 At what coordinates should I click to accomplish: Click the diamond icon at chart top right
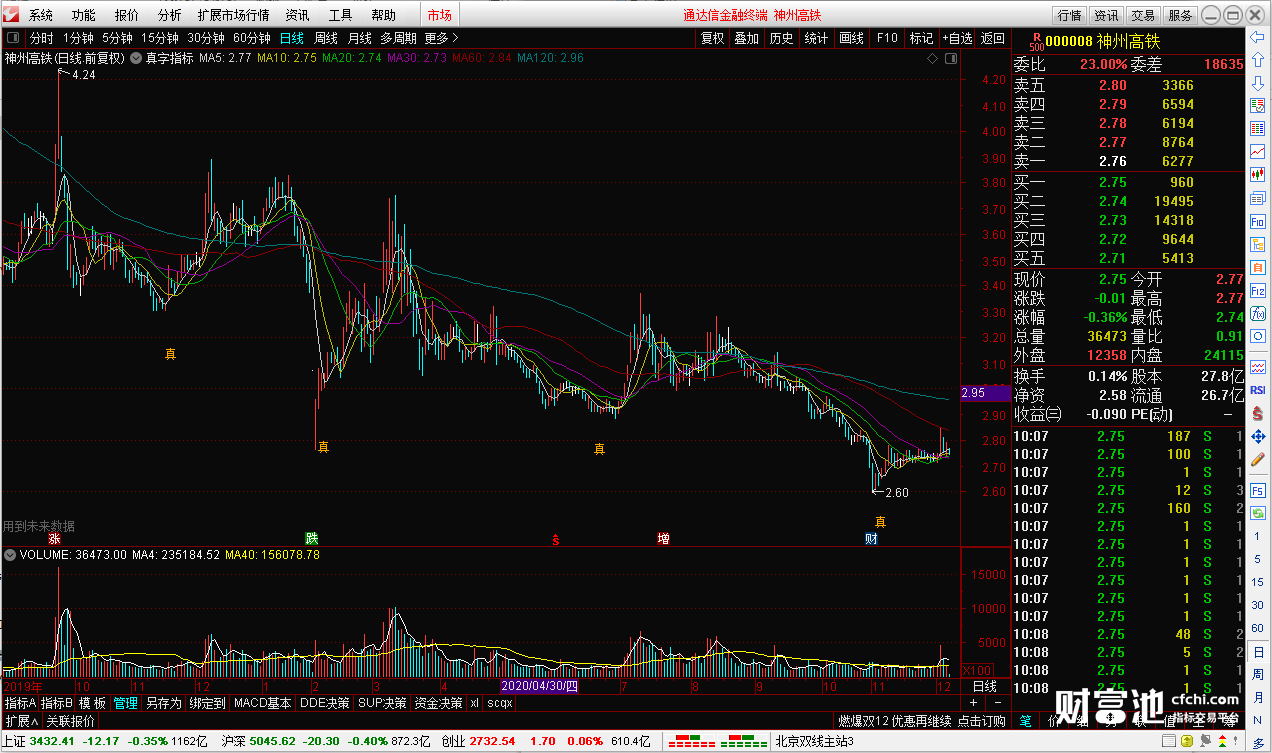[x=933, y=59]
